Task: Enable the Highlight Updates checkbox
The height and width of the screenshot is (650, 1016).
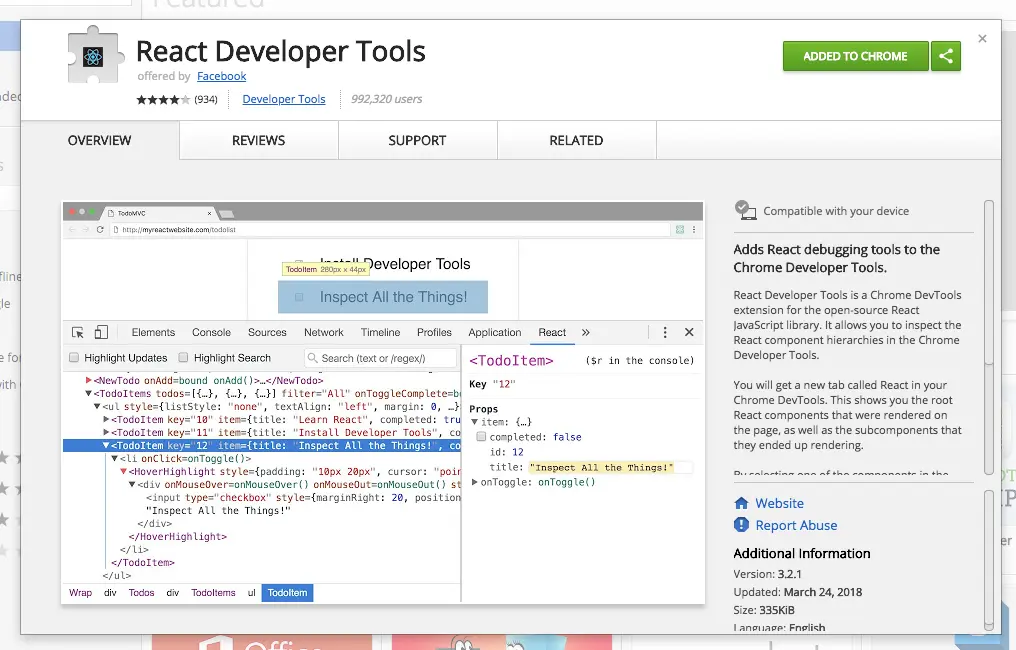Action: (x=74, y=357)
